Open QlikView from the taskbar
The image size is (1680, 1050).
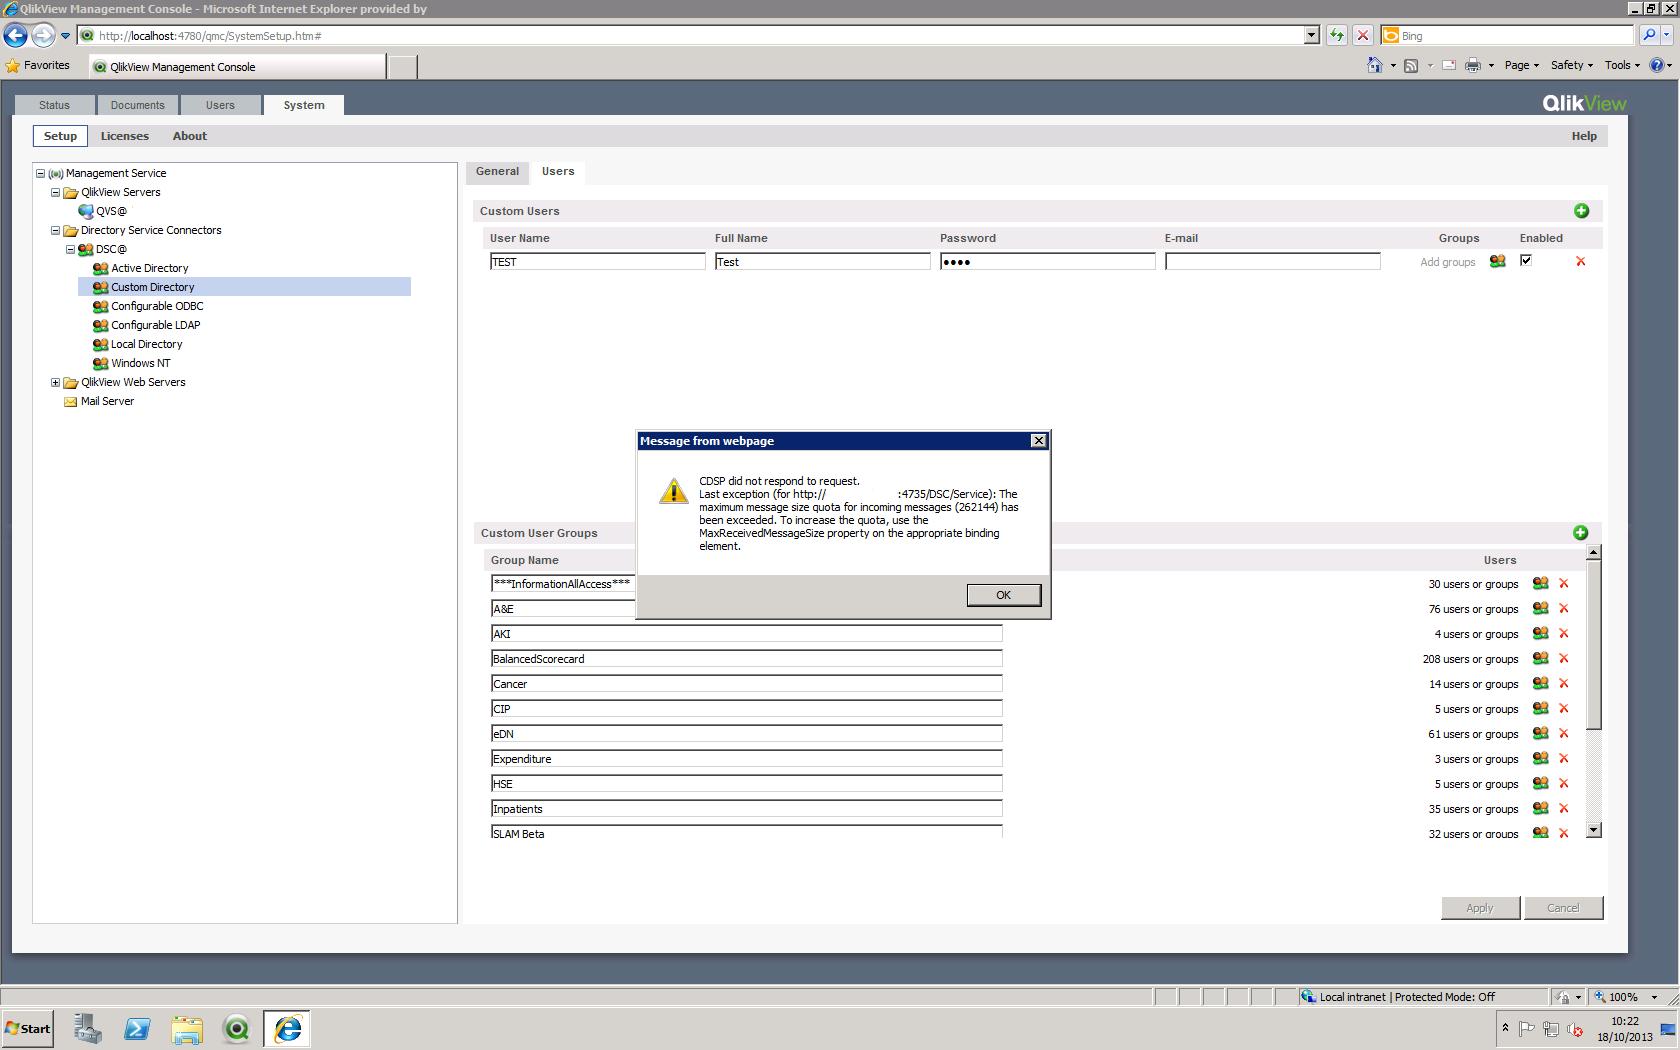[x=237, y=1028]
